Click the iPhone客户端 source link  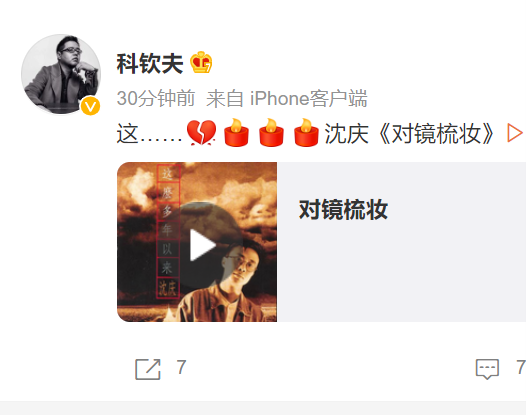(x=309, y=99)
